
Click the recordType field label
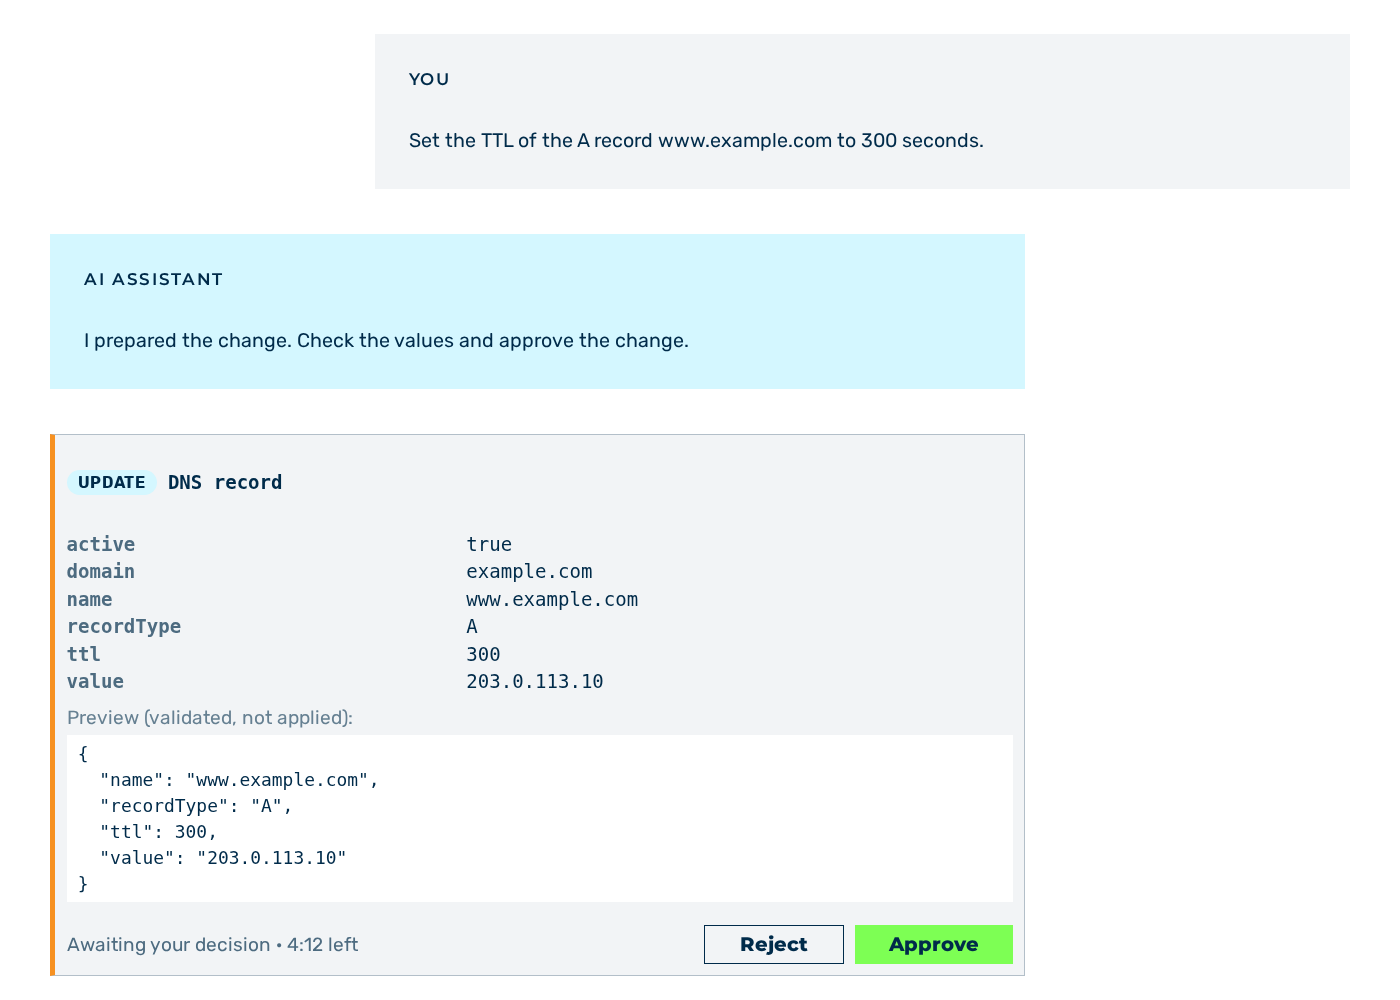coord(124,626)
